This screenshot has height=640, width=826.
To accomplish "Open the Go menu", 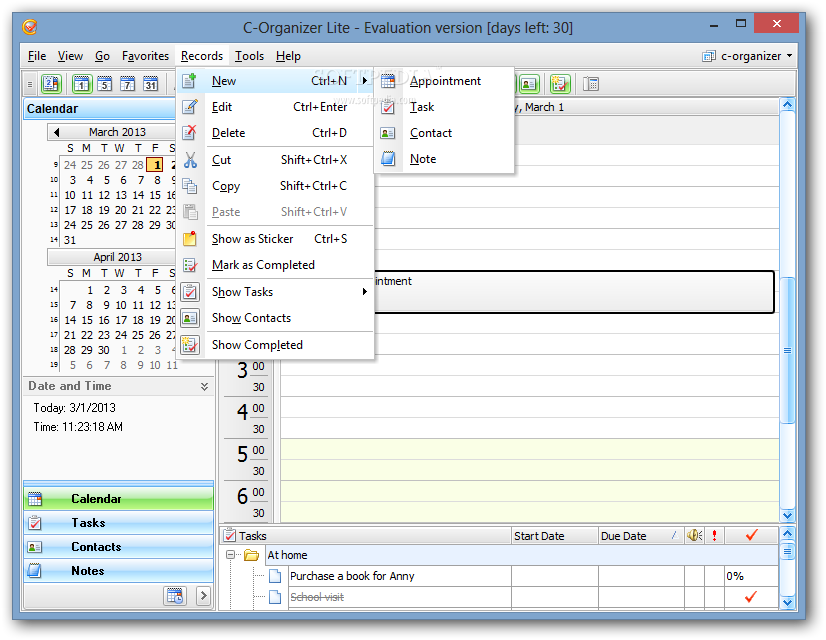I will point(102,56).
